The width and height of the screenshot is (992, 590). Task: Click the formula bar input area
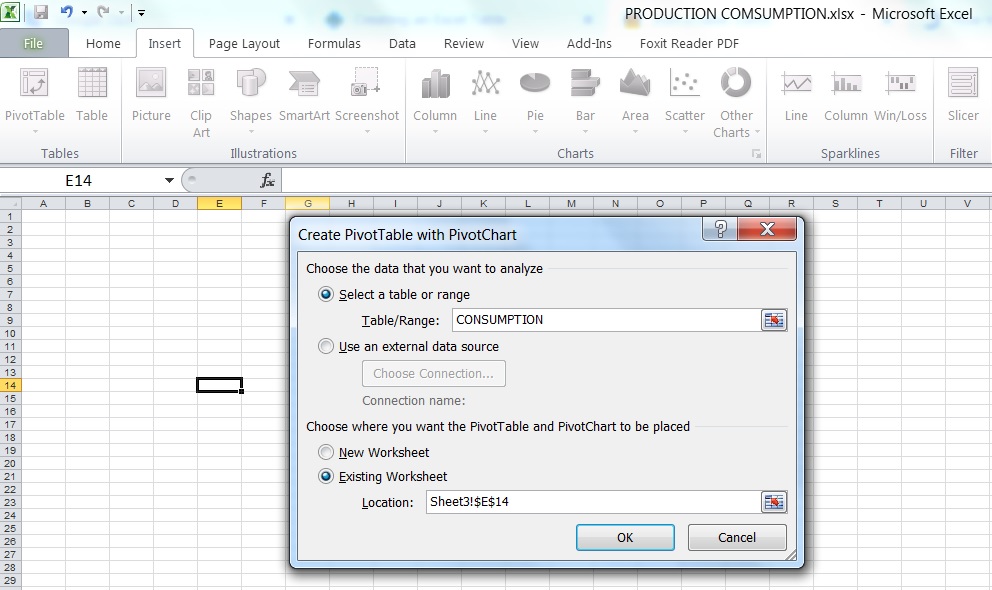(x=636, y=181)
